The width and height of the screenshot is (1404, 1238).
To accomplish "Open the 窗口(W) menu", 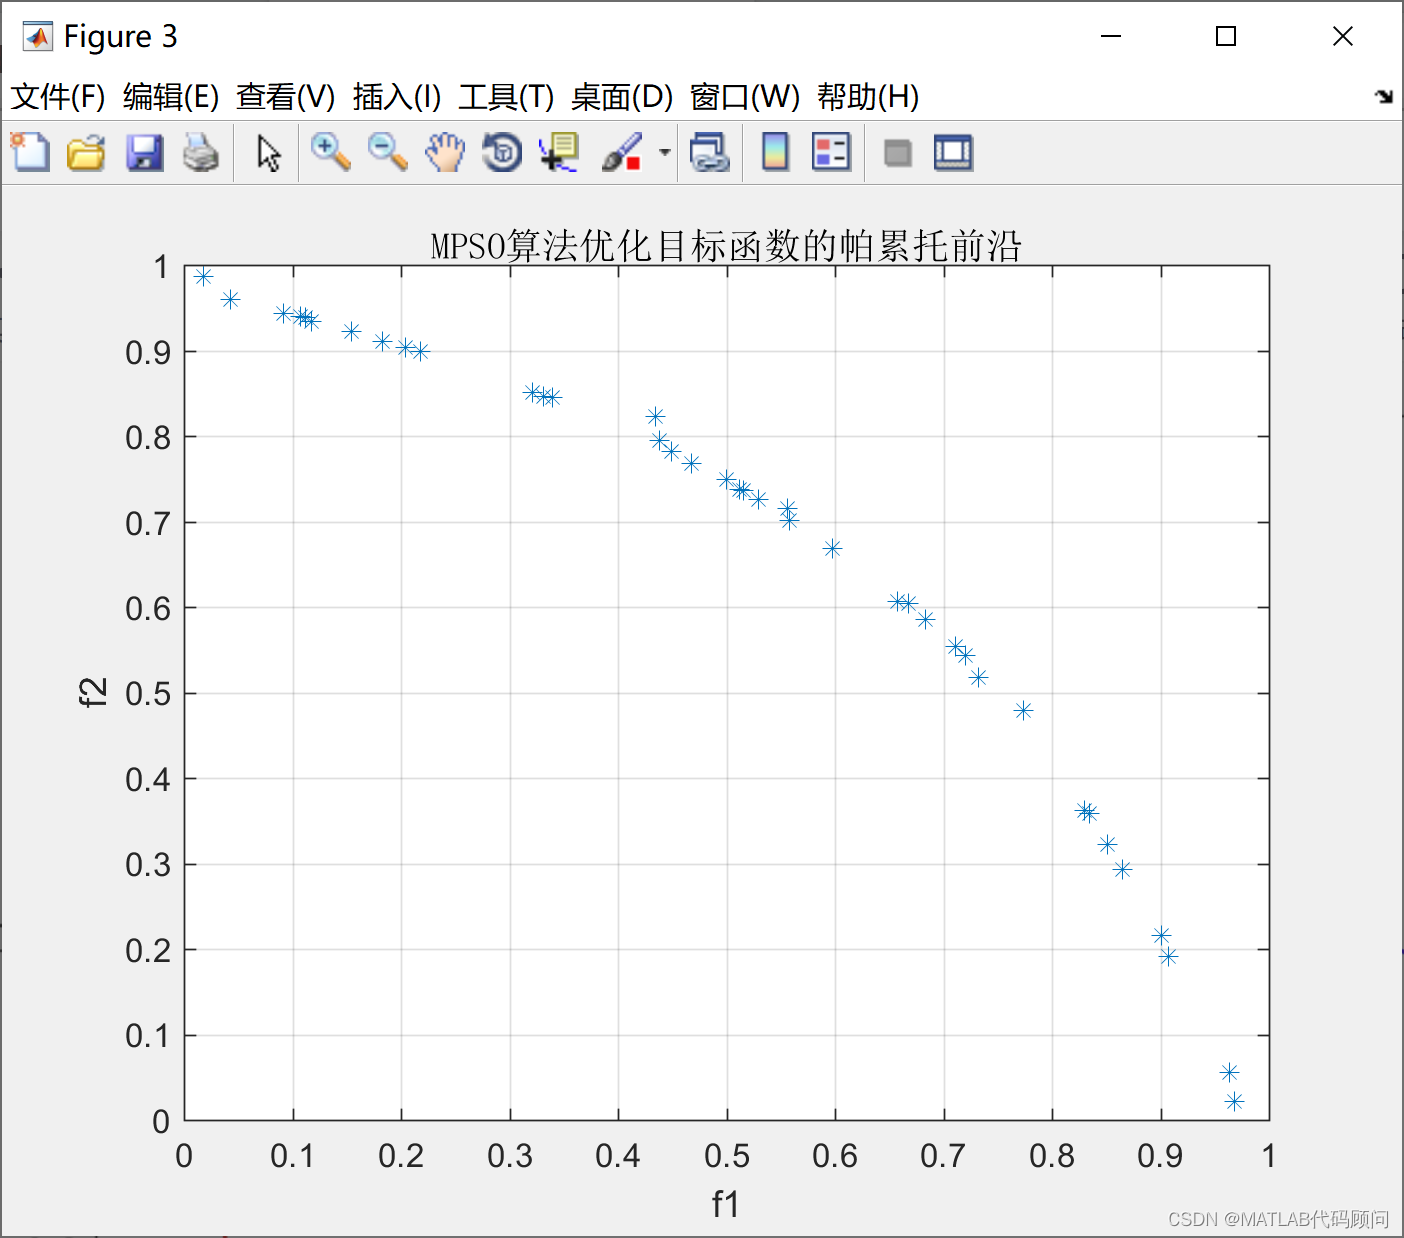I will pos(745,97).
